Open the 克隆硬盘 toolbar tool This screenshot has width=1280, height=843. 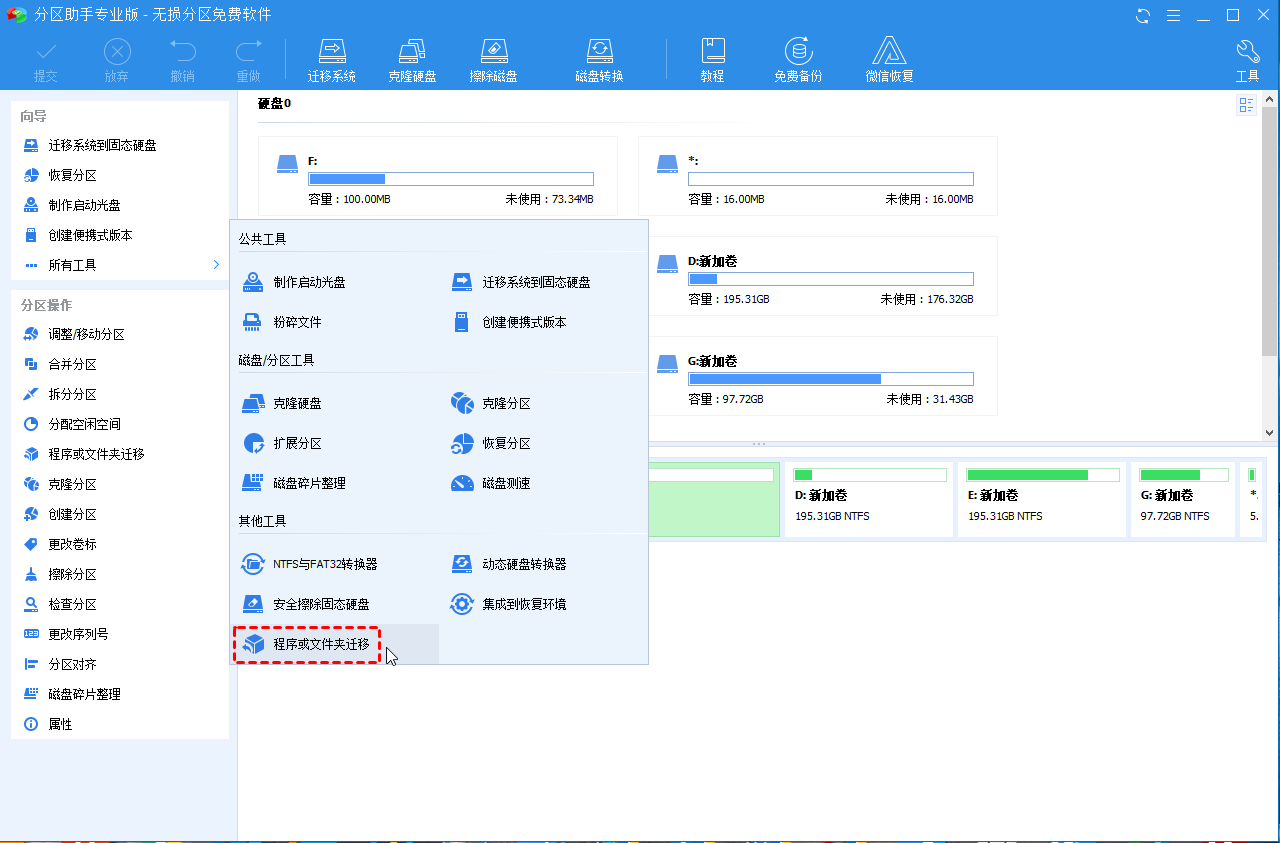[412, 52]
